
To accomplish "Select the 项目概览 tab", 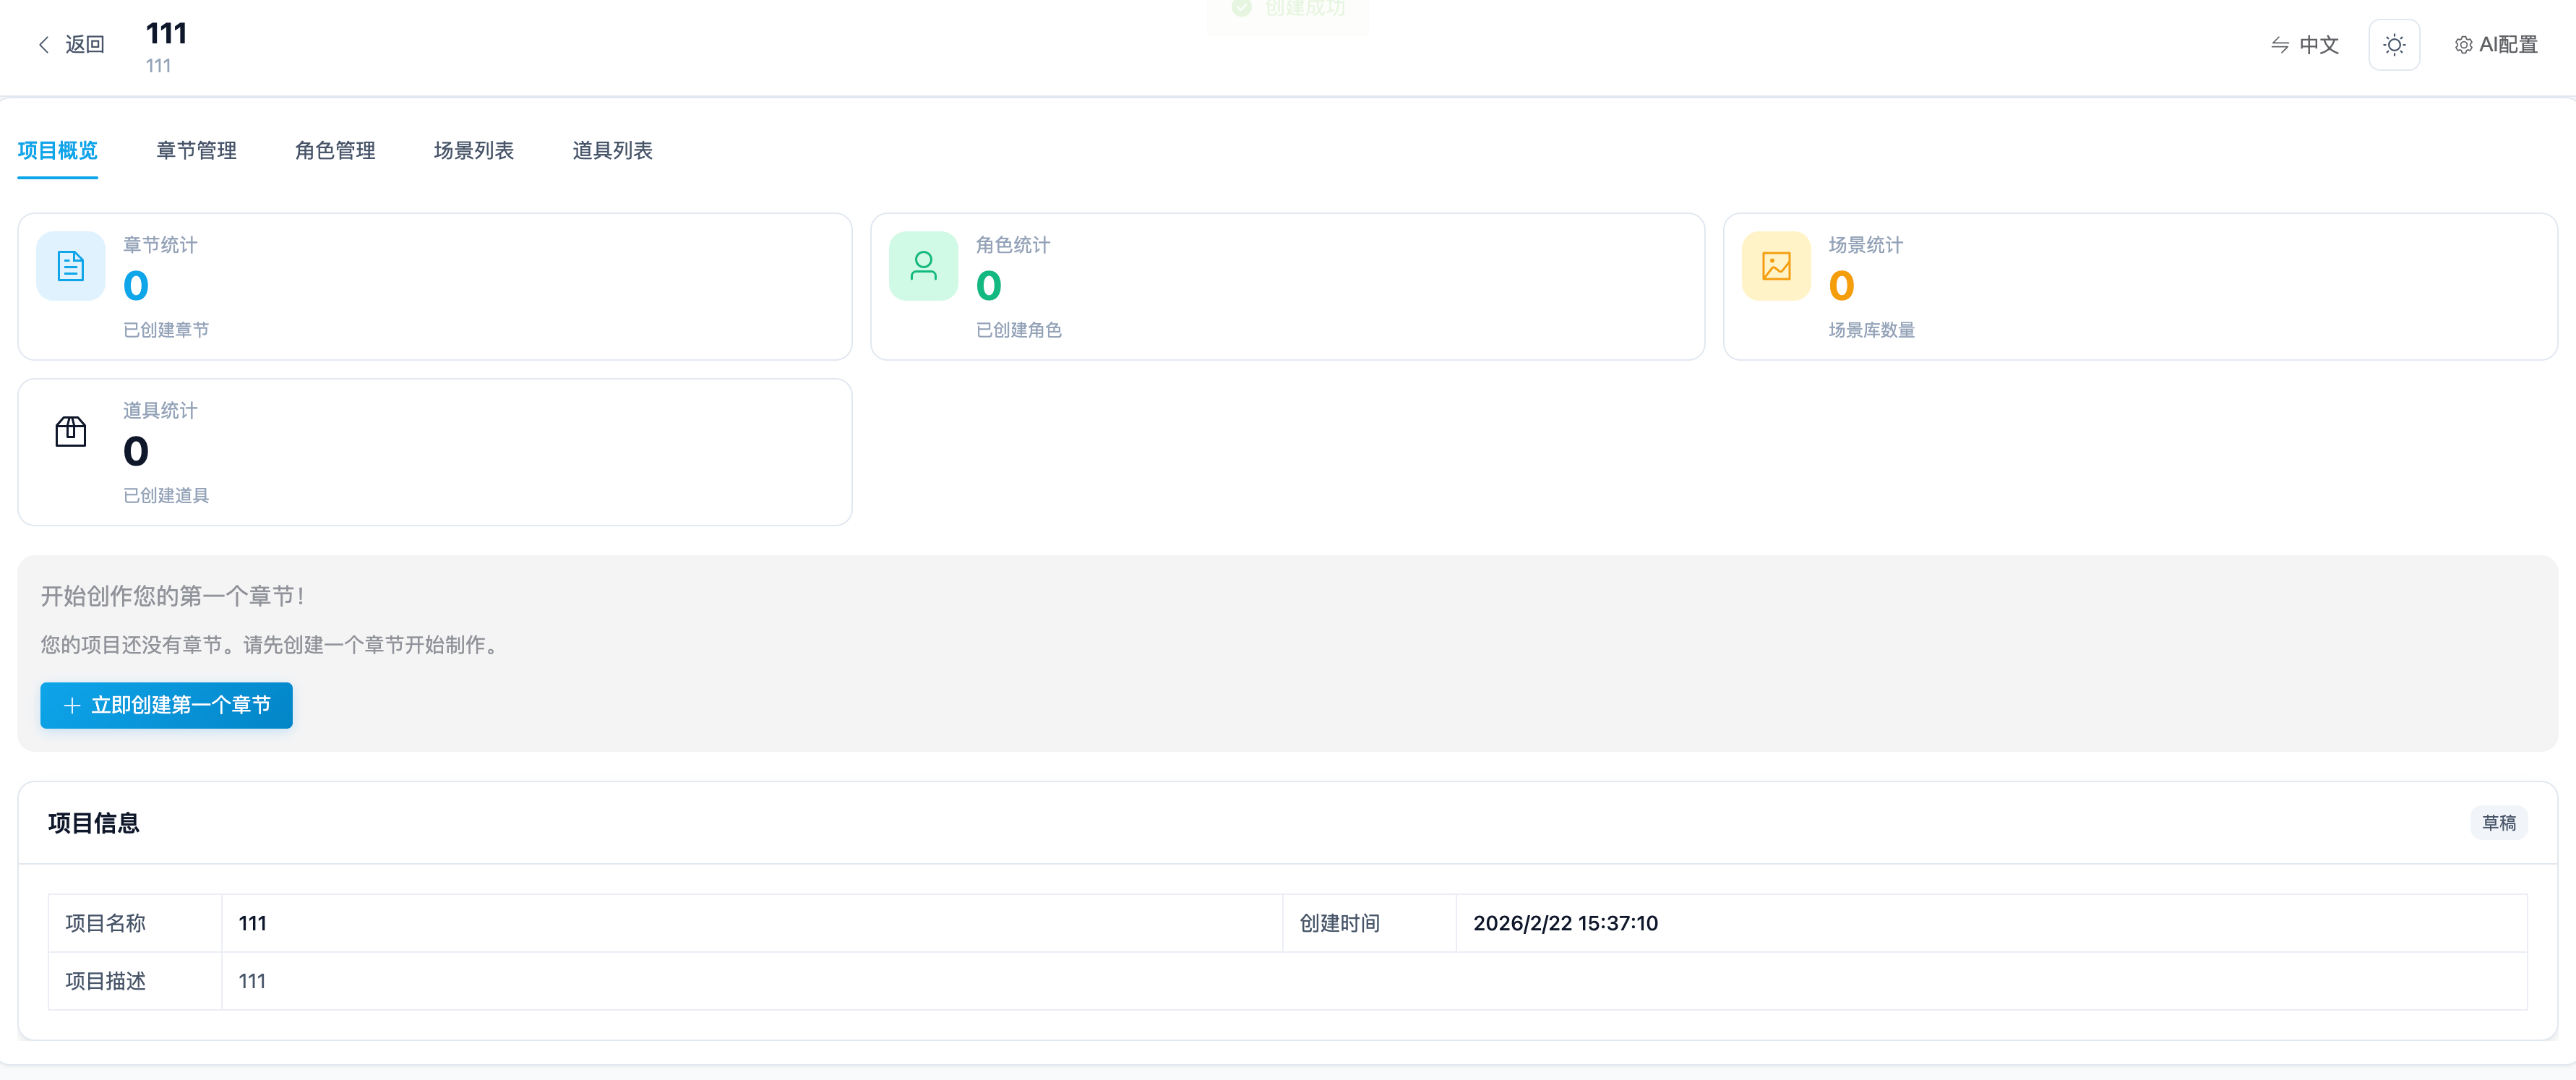I will click(57, 150).
